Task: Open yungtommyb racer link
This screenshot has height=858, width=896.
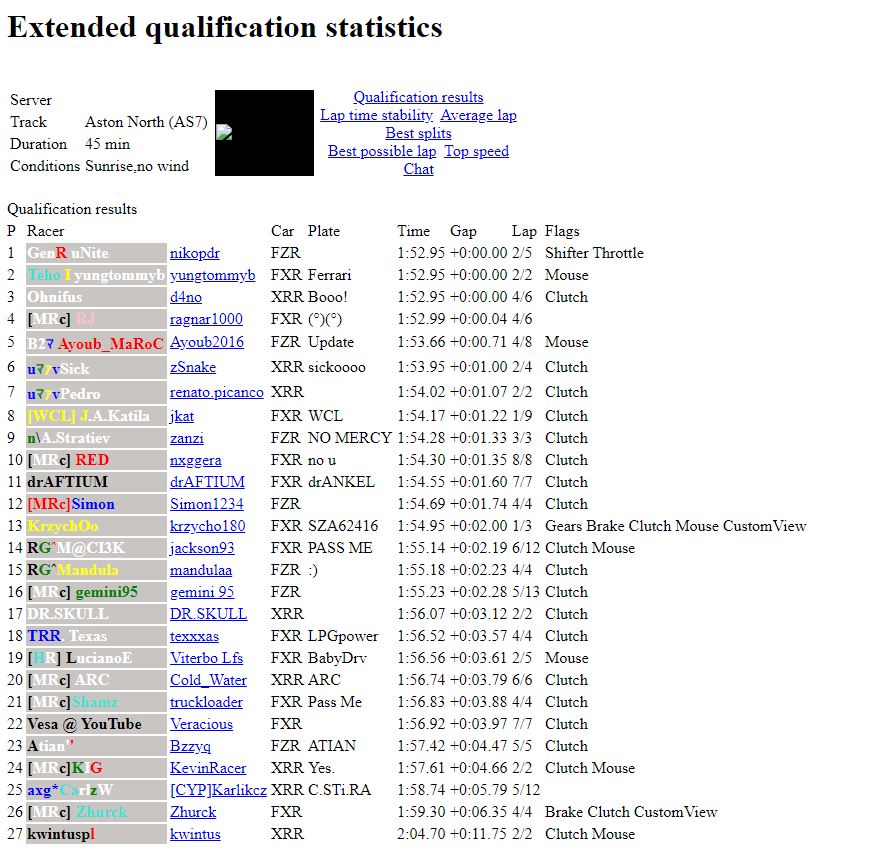Action: [x=213, y=275]
